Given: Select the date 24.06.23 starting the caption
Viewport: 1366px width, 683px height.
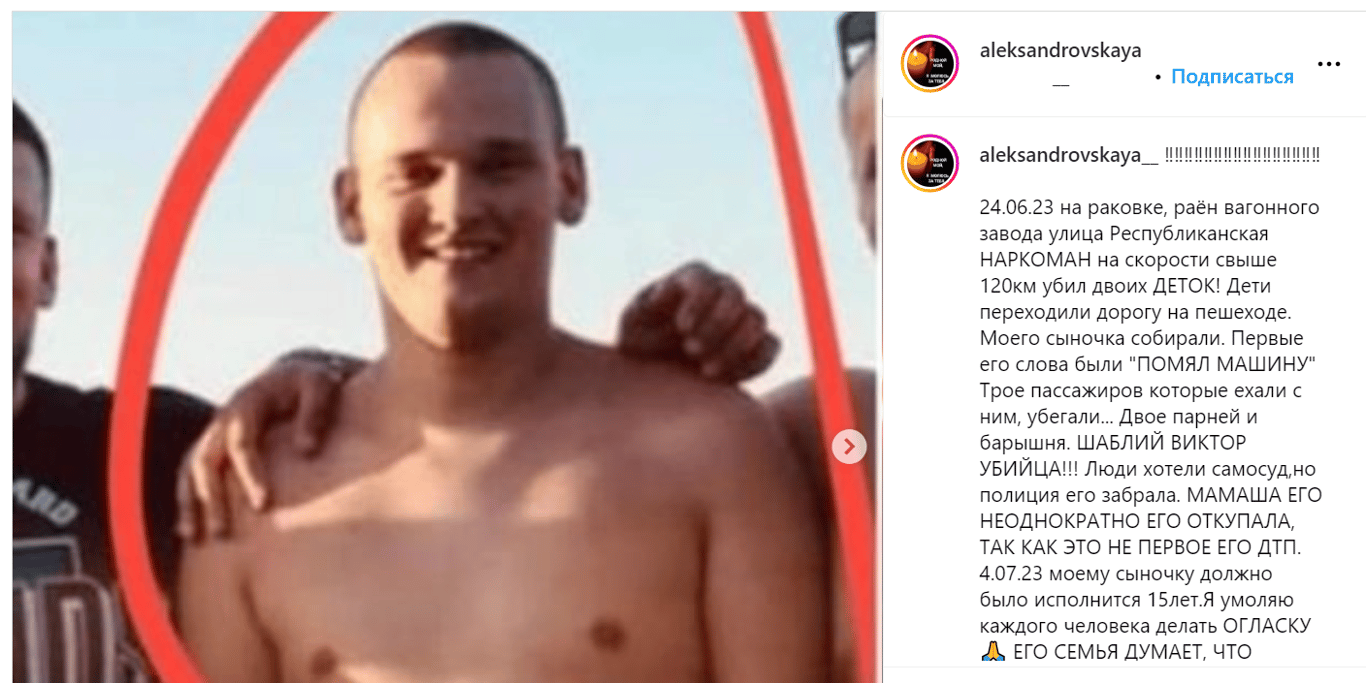Looking at the screenshot, I should 1011,208.
